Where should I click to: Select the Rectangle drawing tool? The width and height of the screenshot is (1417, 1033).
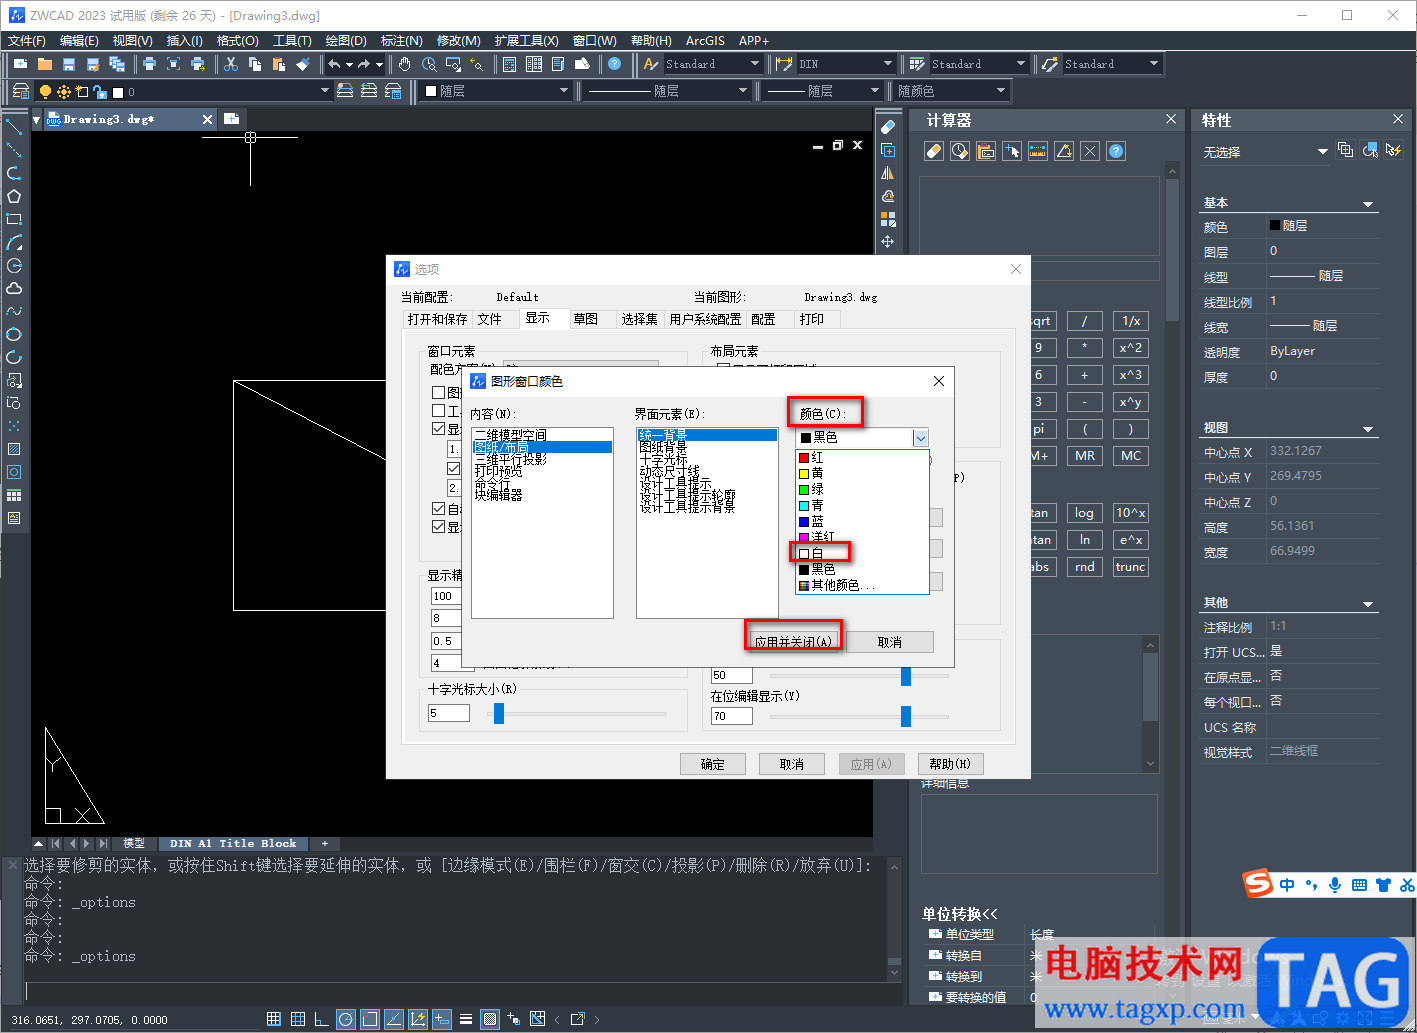point(14,219)
